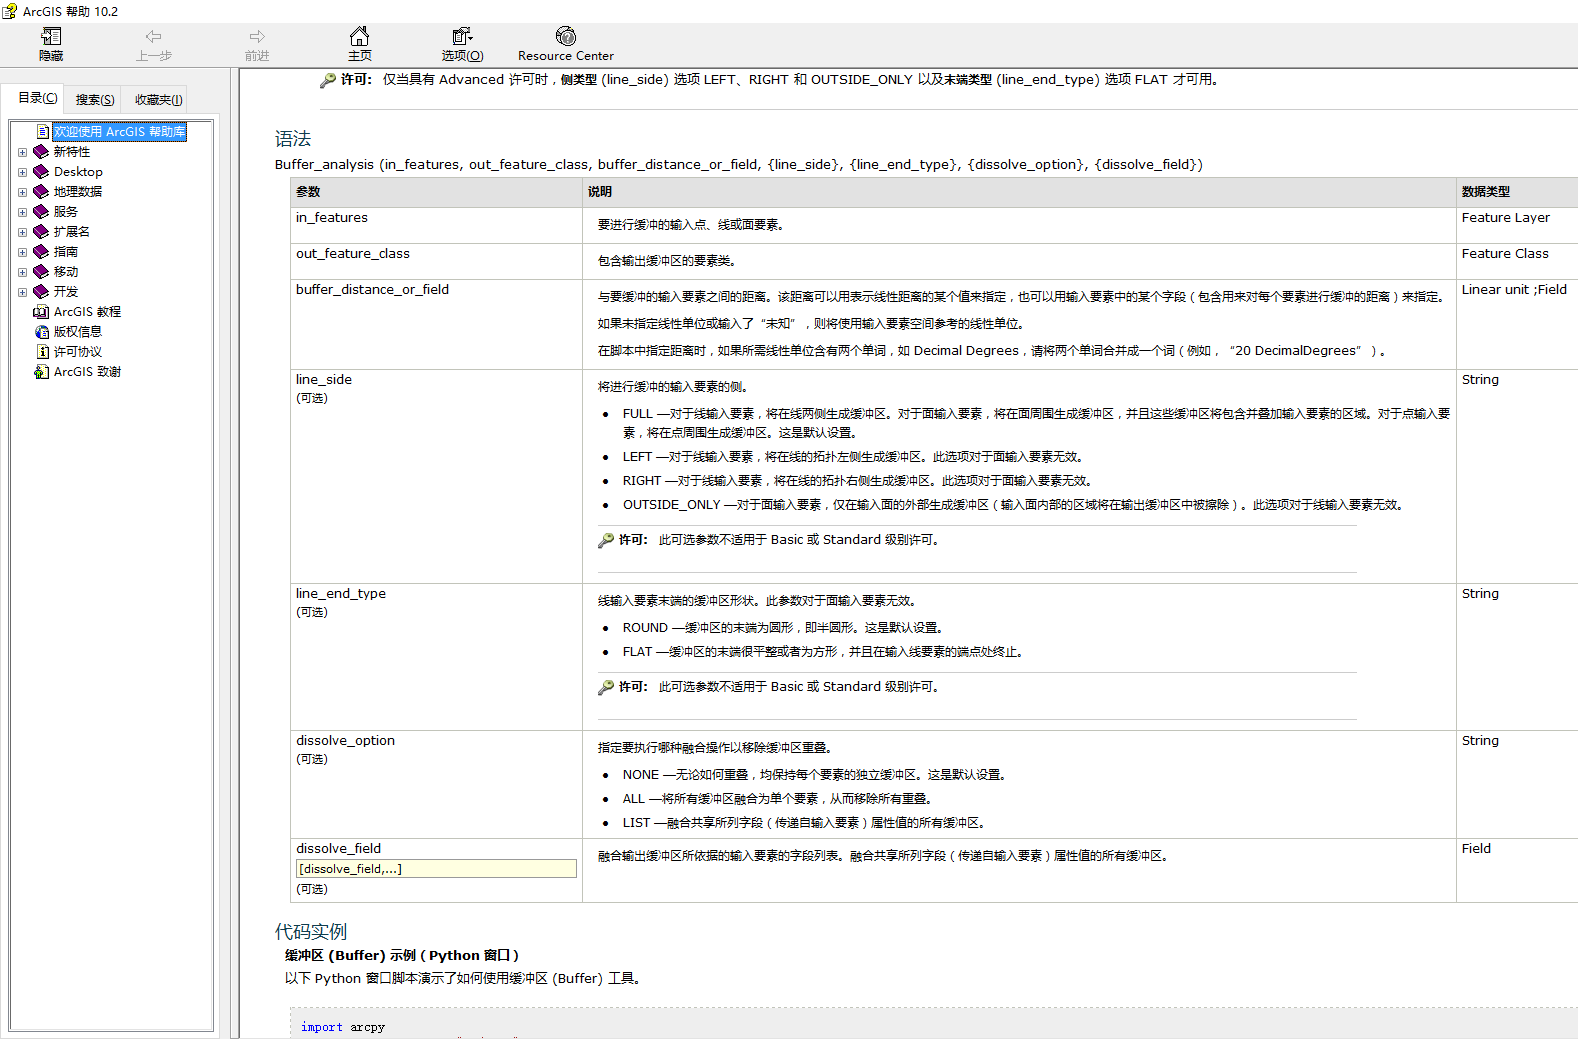Click the book icon beside 移动

[x=41, y=272]
